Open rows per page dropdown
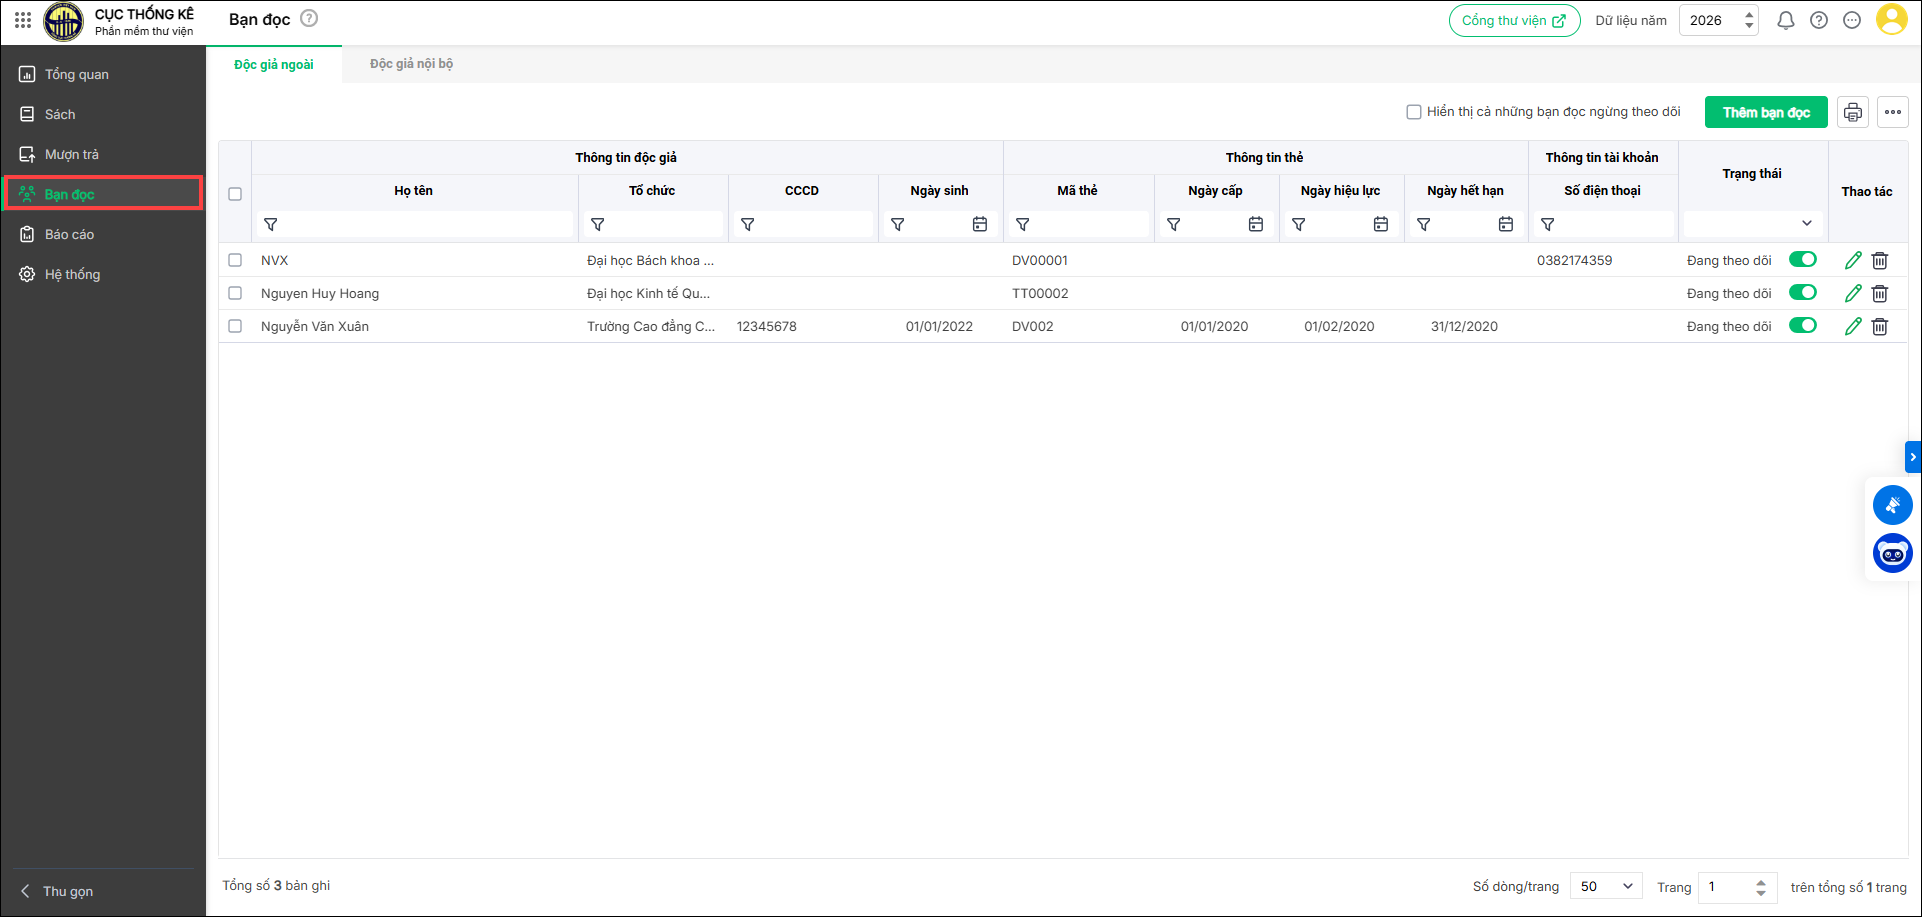This screenshot has height=917, width=1922. [x=1606, y=887]
